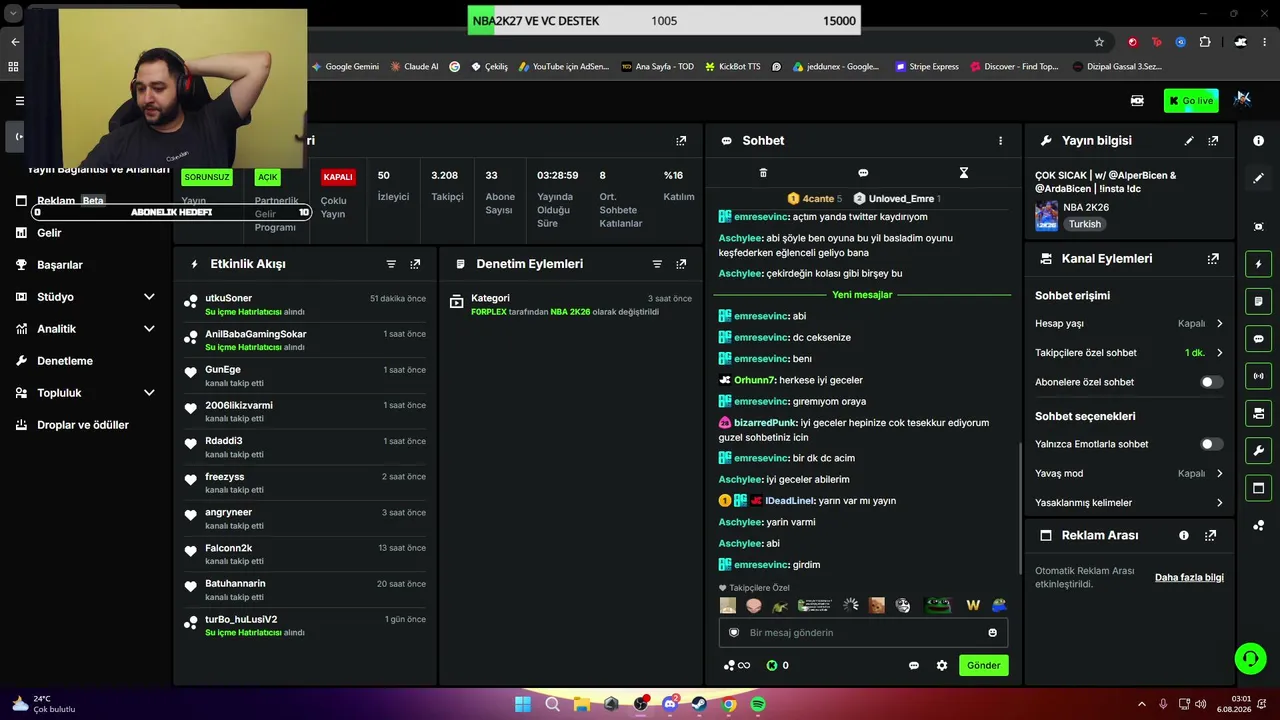Click the green Go live button
The height and width of the screenshot is (720, 1280).
tap(1190, 100)
